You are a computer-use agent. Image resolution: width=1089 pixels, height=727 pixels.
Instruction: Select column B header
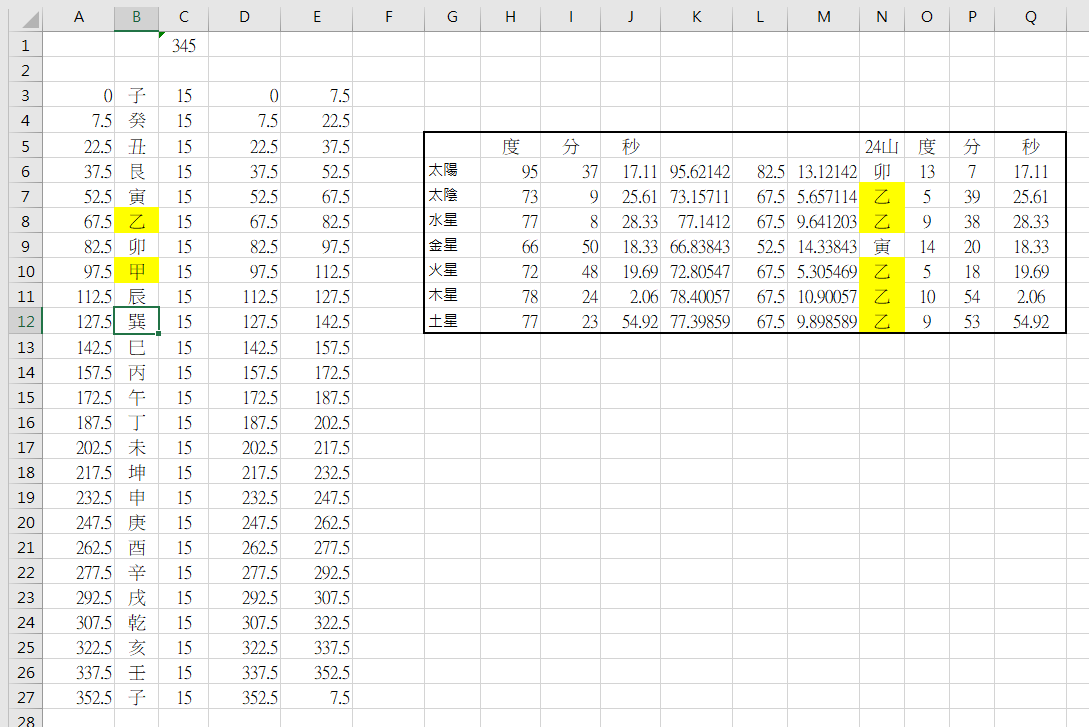pyautogui.click(x=136, y=17)
